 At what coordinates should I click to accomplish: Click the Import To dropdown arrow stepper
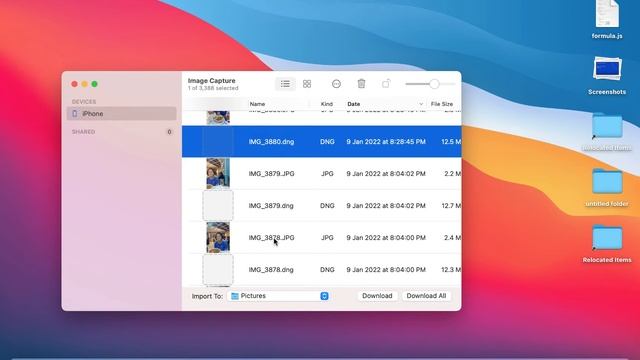tap(324, 296)
